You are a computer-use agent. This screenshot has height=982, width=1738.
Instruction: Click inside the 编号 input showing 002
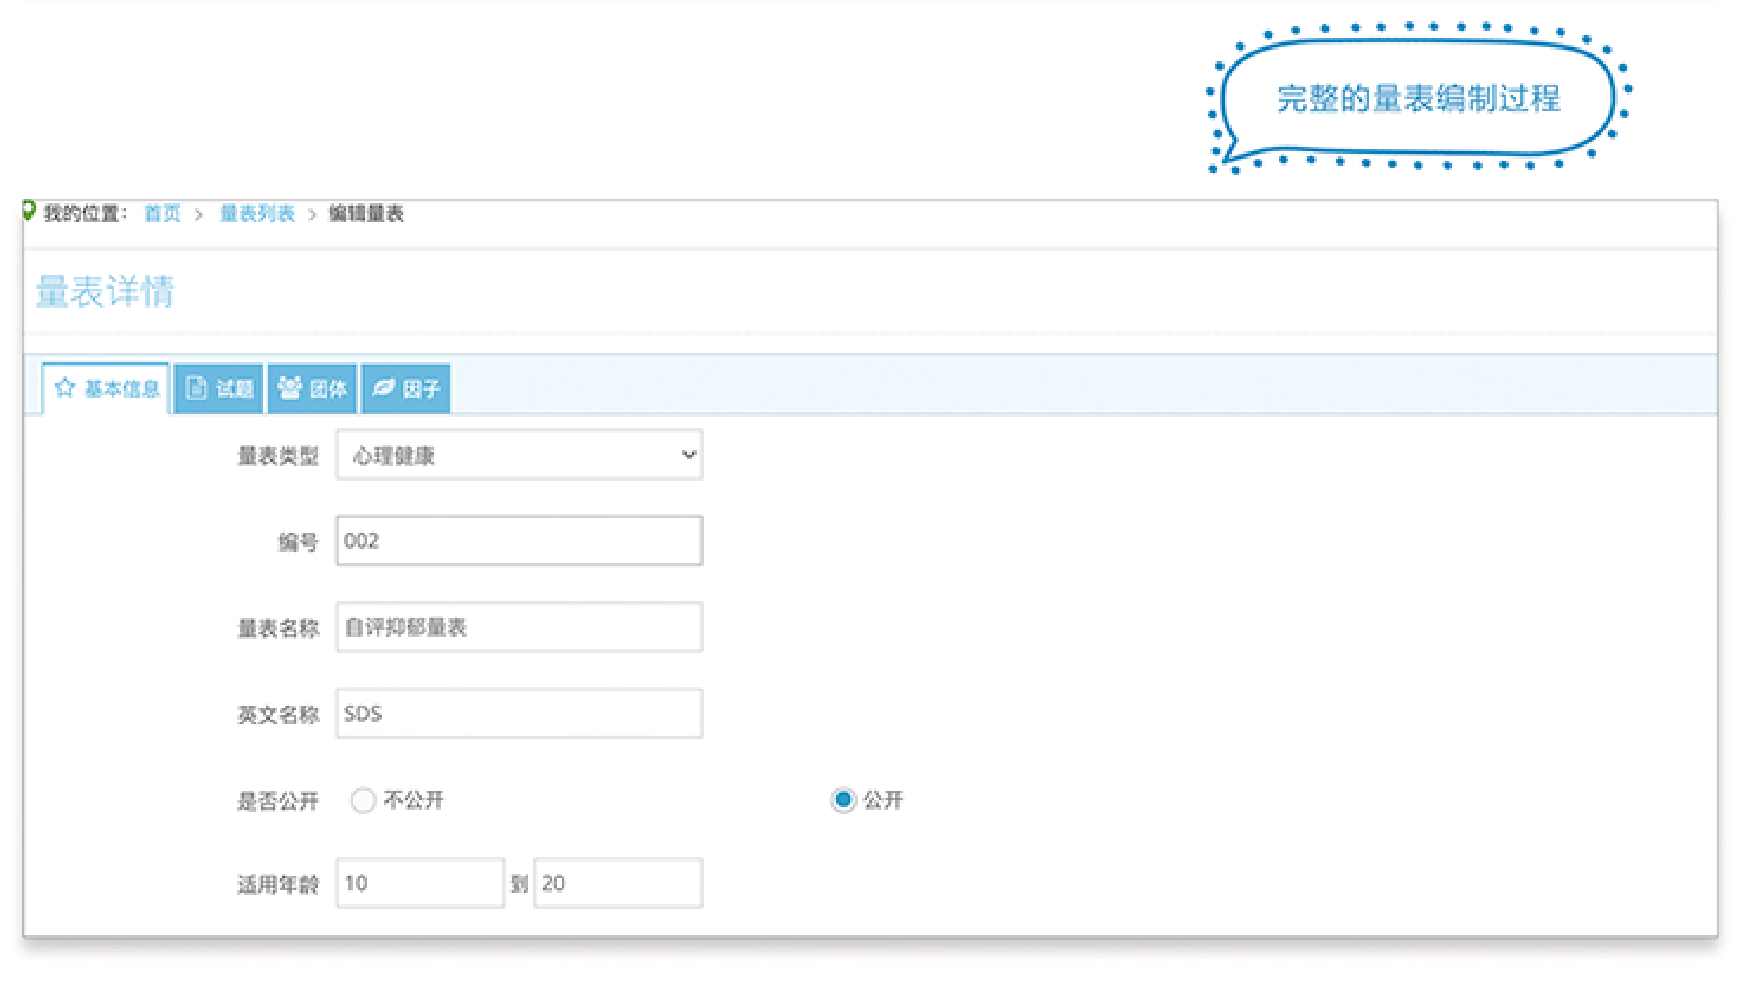click(x=518, y=540)
